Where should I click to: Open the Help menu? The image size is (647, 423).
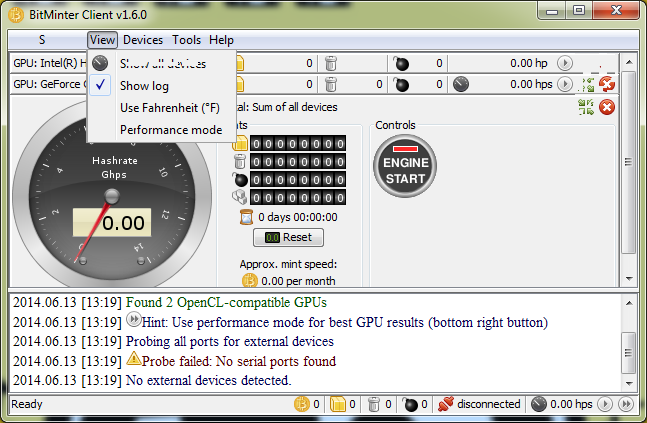coord(221,40)
